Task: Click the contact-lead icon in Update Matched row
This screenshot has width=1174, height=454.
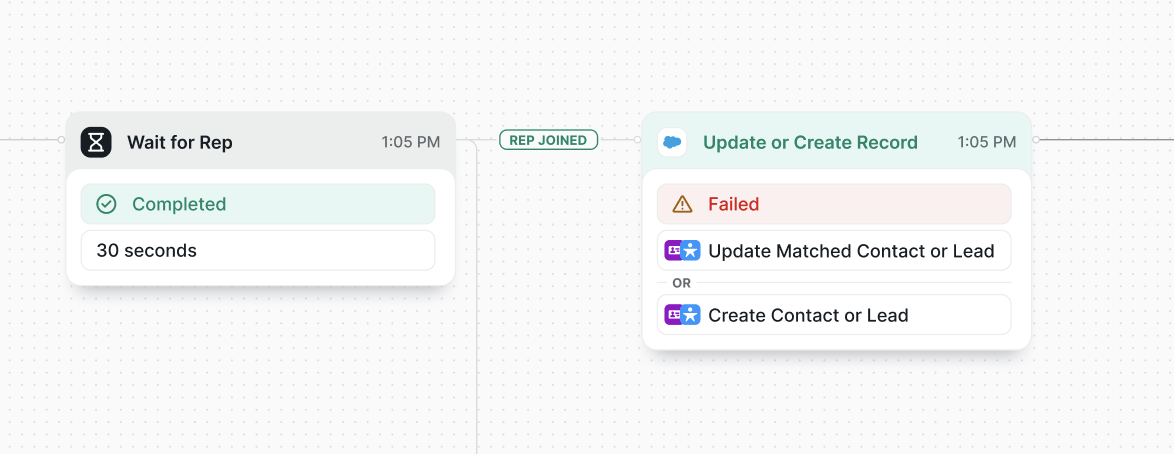Action: click(x=682, y=251)
